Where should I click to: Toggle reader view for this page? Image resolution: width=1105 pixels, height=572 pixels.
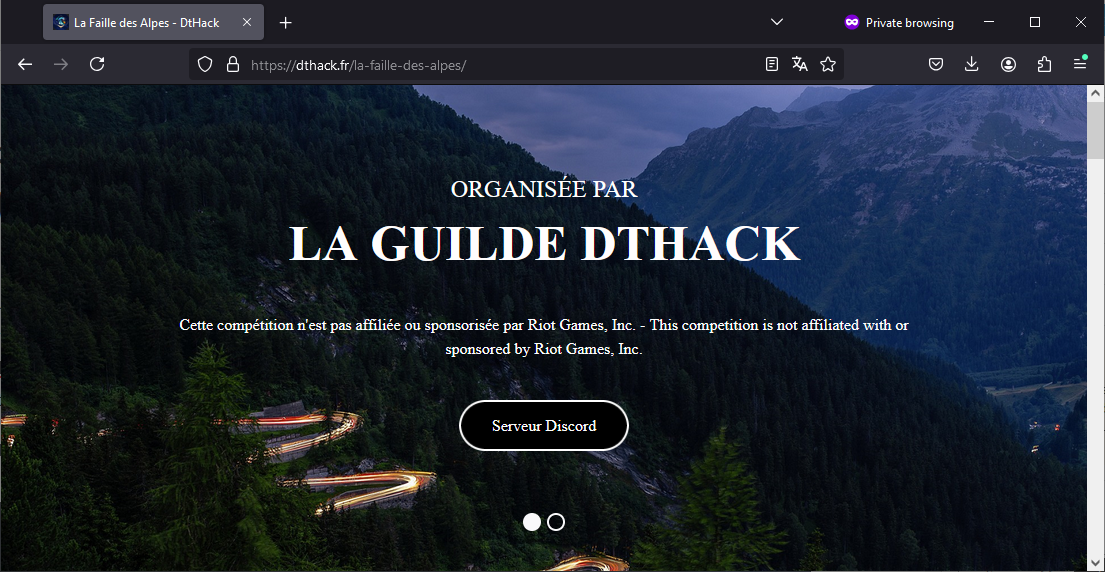(772, 65)
